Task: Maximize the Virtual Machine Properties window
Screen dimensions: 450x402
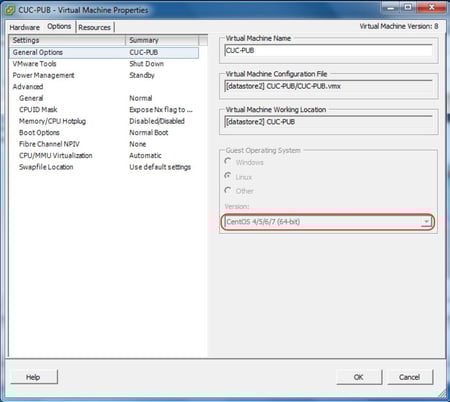Action: point(407,7)
